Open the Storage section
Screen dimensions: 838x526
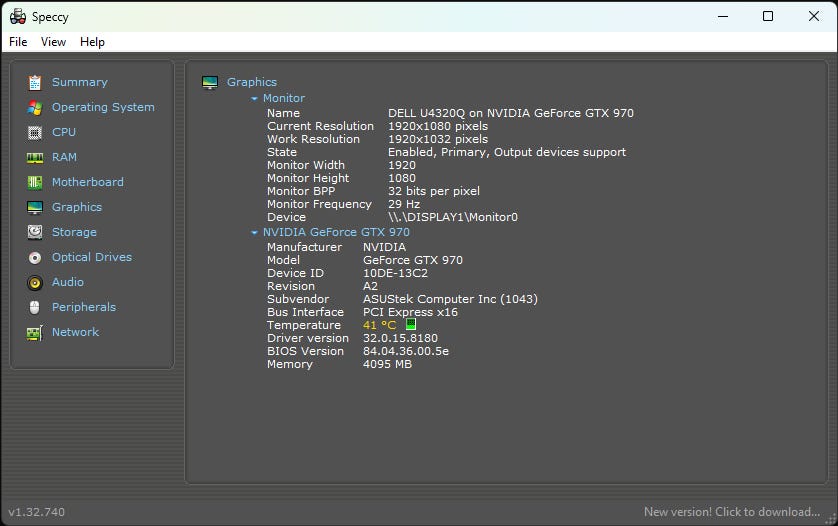tap(74, 232)
